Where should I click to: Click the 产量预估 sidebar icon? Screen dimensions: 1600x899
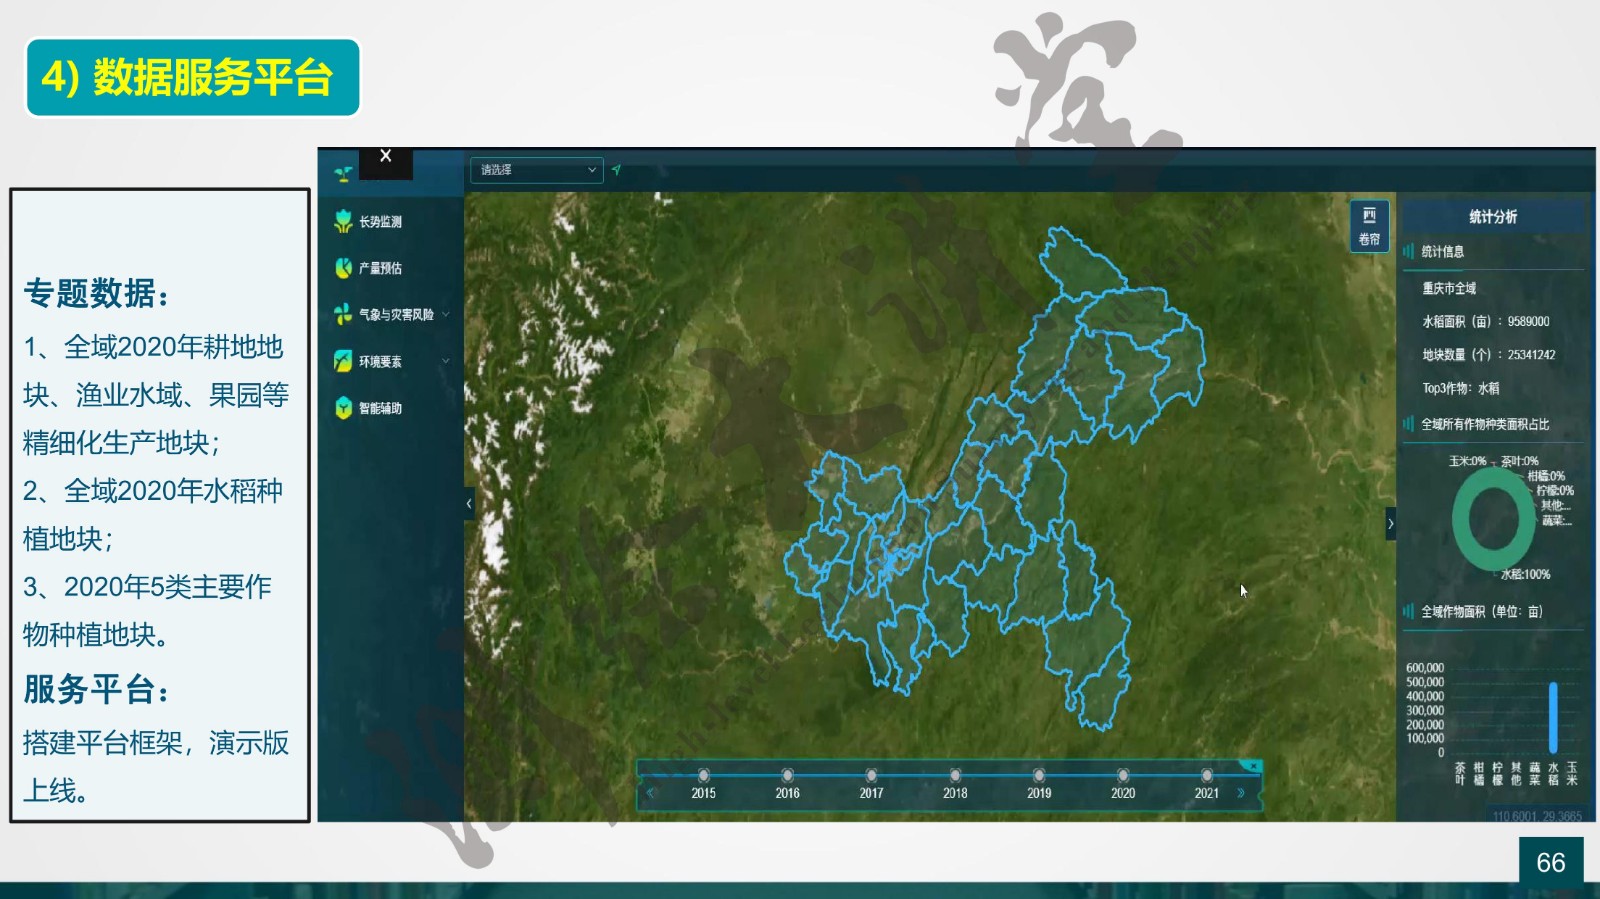click(343, 268)
